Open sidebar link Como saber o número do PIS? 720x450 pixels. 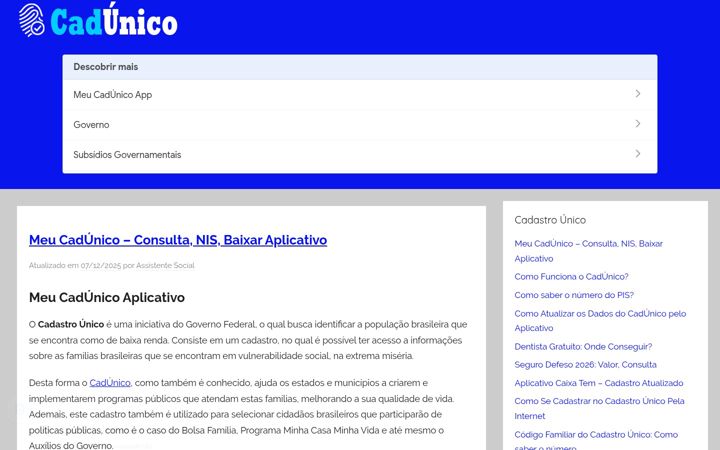(574, 295)
